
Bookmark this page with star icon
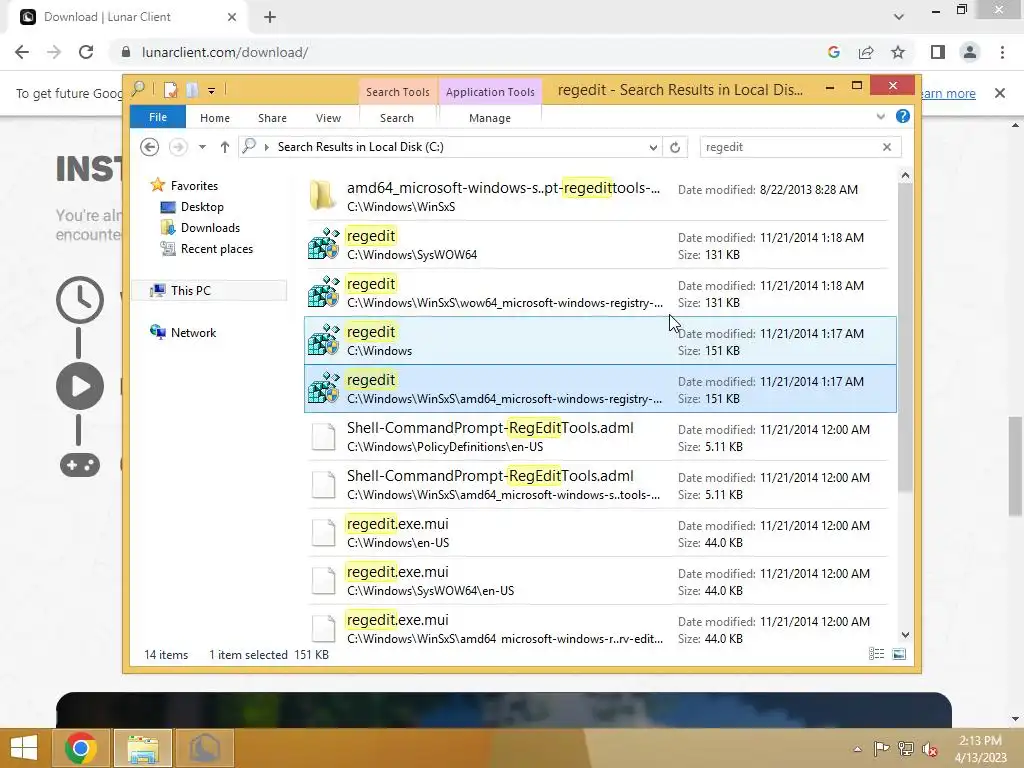point(898,52)
